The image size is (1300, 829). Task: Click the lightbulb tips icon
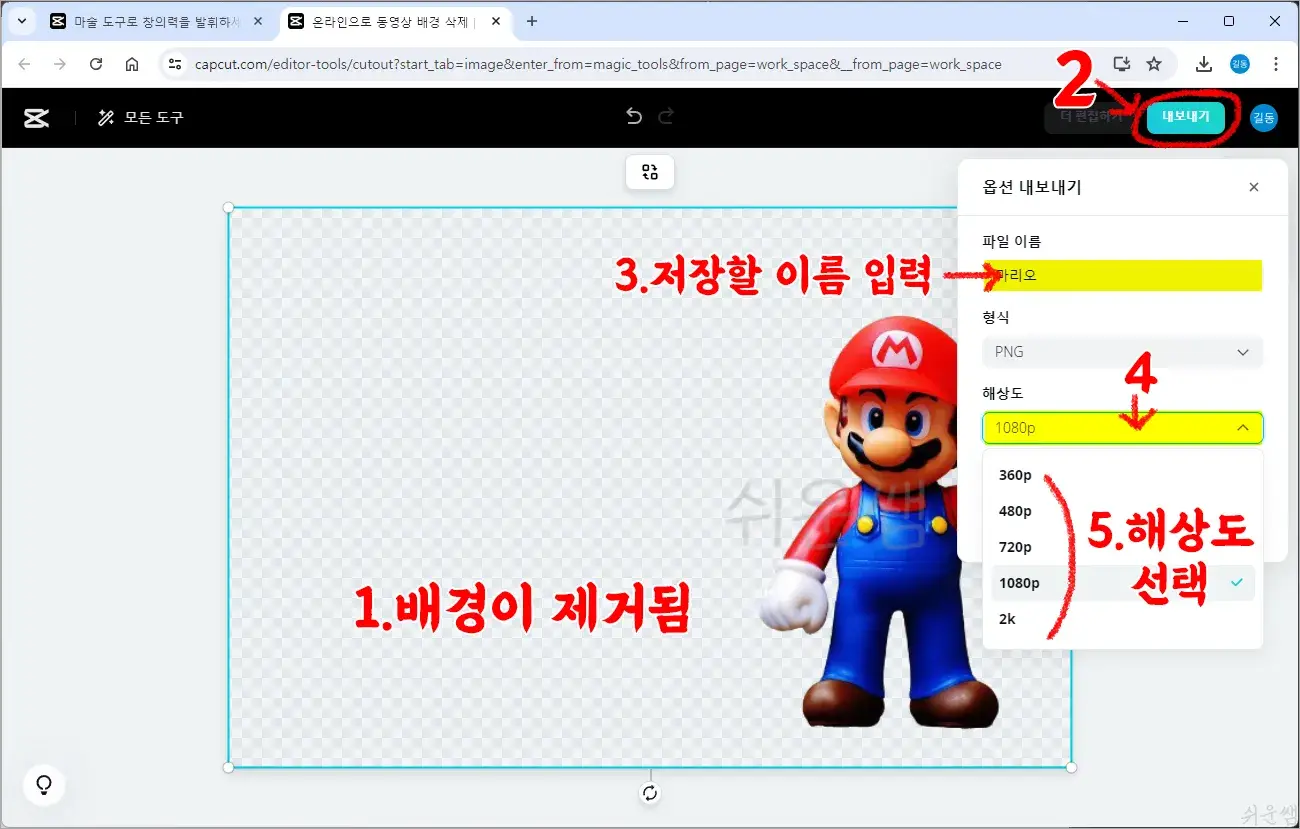(44, 785)
